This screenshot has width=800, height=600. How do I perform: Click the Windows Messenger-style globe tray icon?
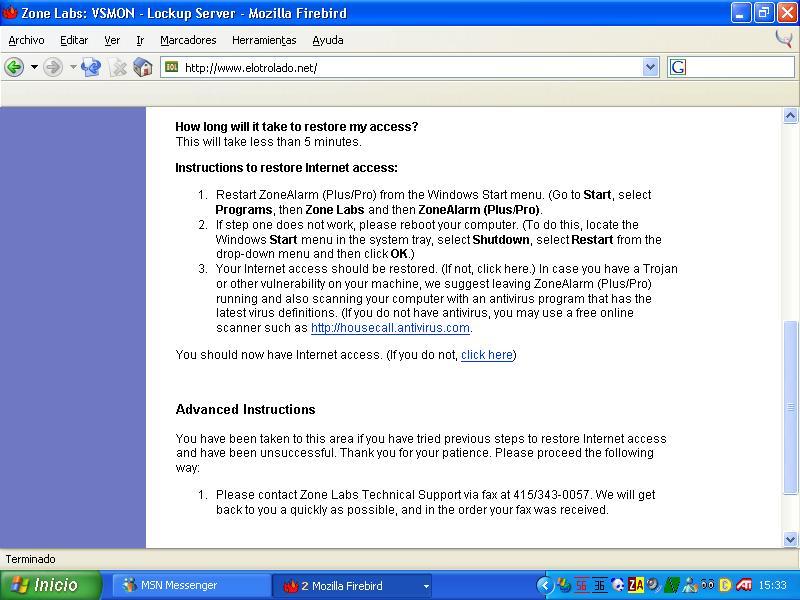pyautogui.click(x=564, y=585)
